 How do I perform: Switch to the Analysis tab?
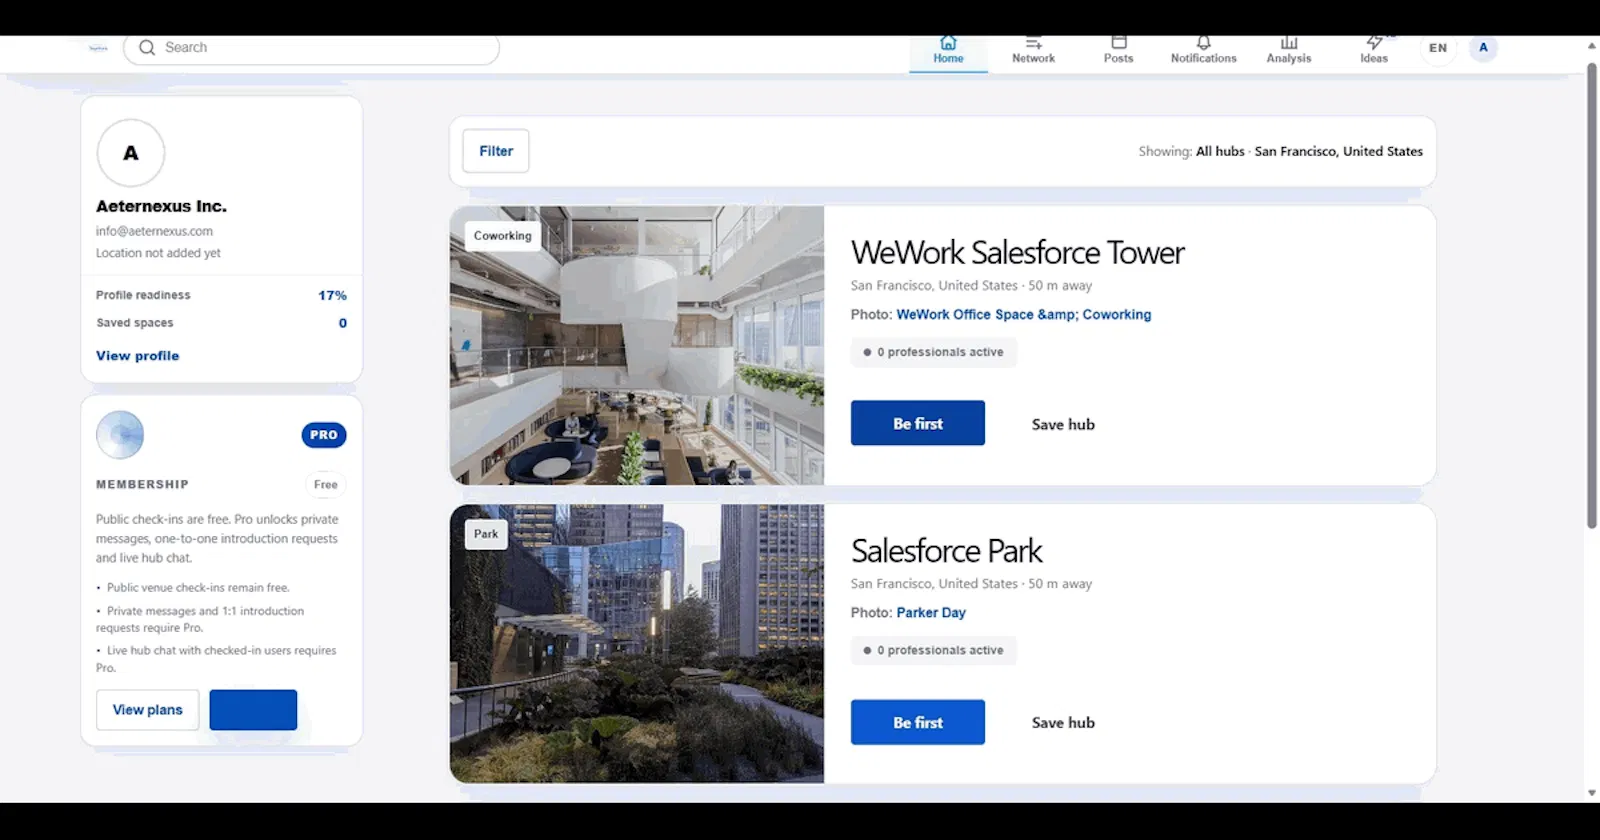pyautogui.click(x=1288, y=50)
